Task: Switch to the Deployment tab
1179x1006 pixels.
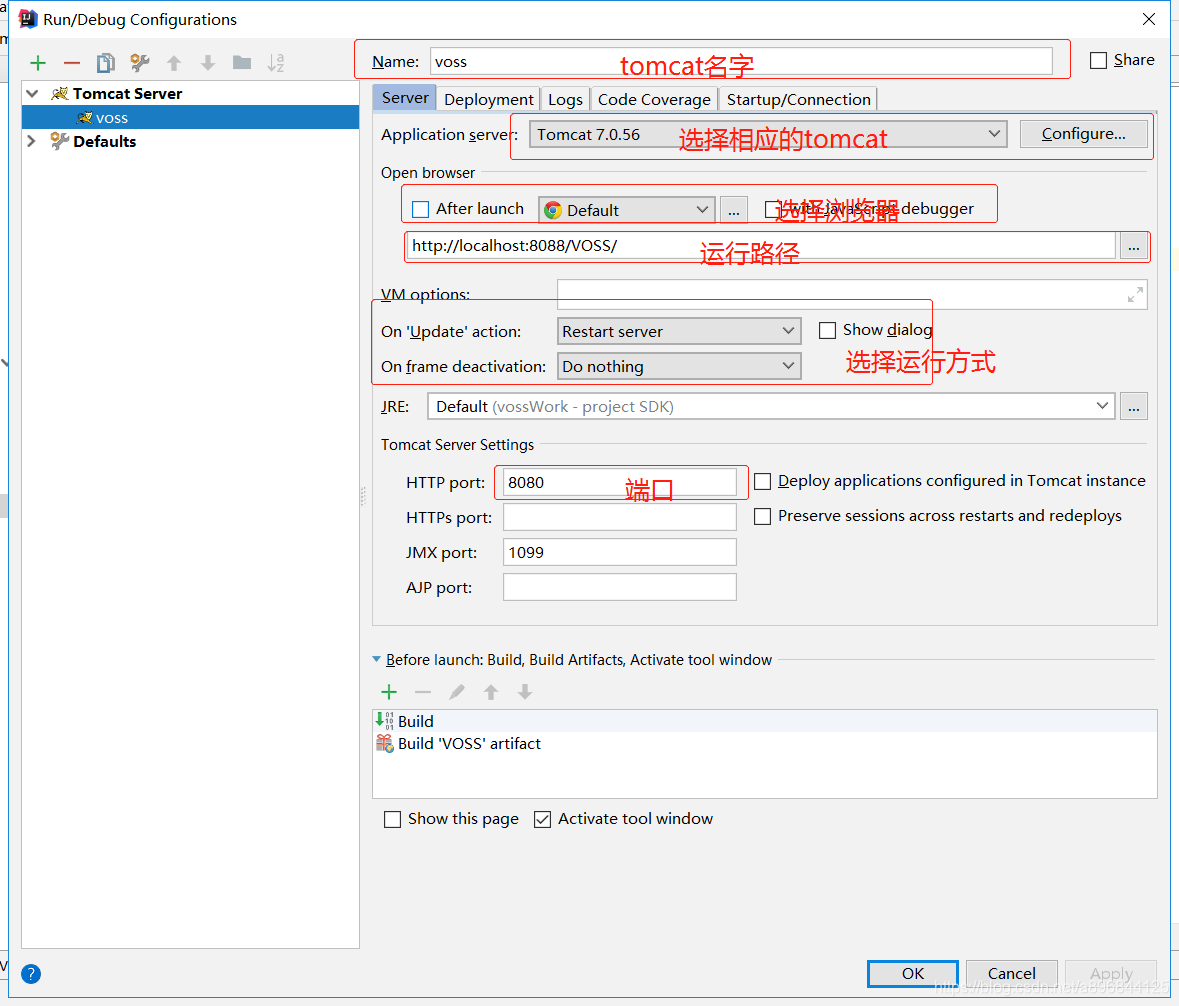Action: click(489, 99)
